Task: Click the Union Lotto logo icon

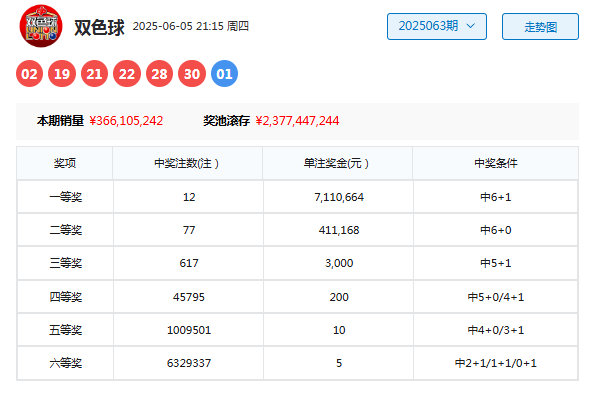Action: click(x=41, y=26)
